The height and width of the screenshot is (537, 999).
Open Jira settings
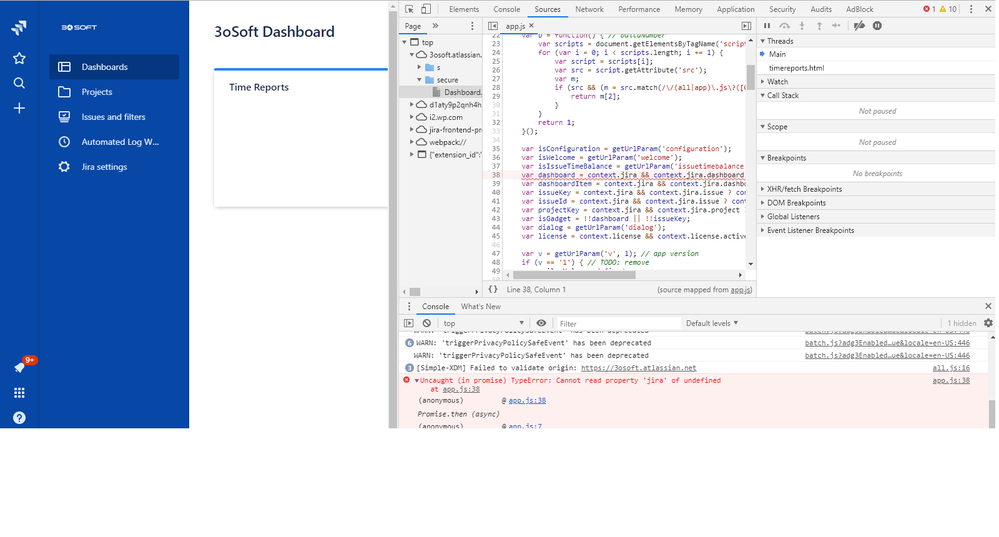[114, 167]
